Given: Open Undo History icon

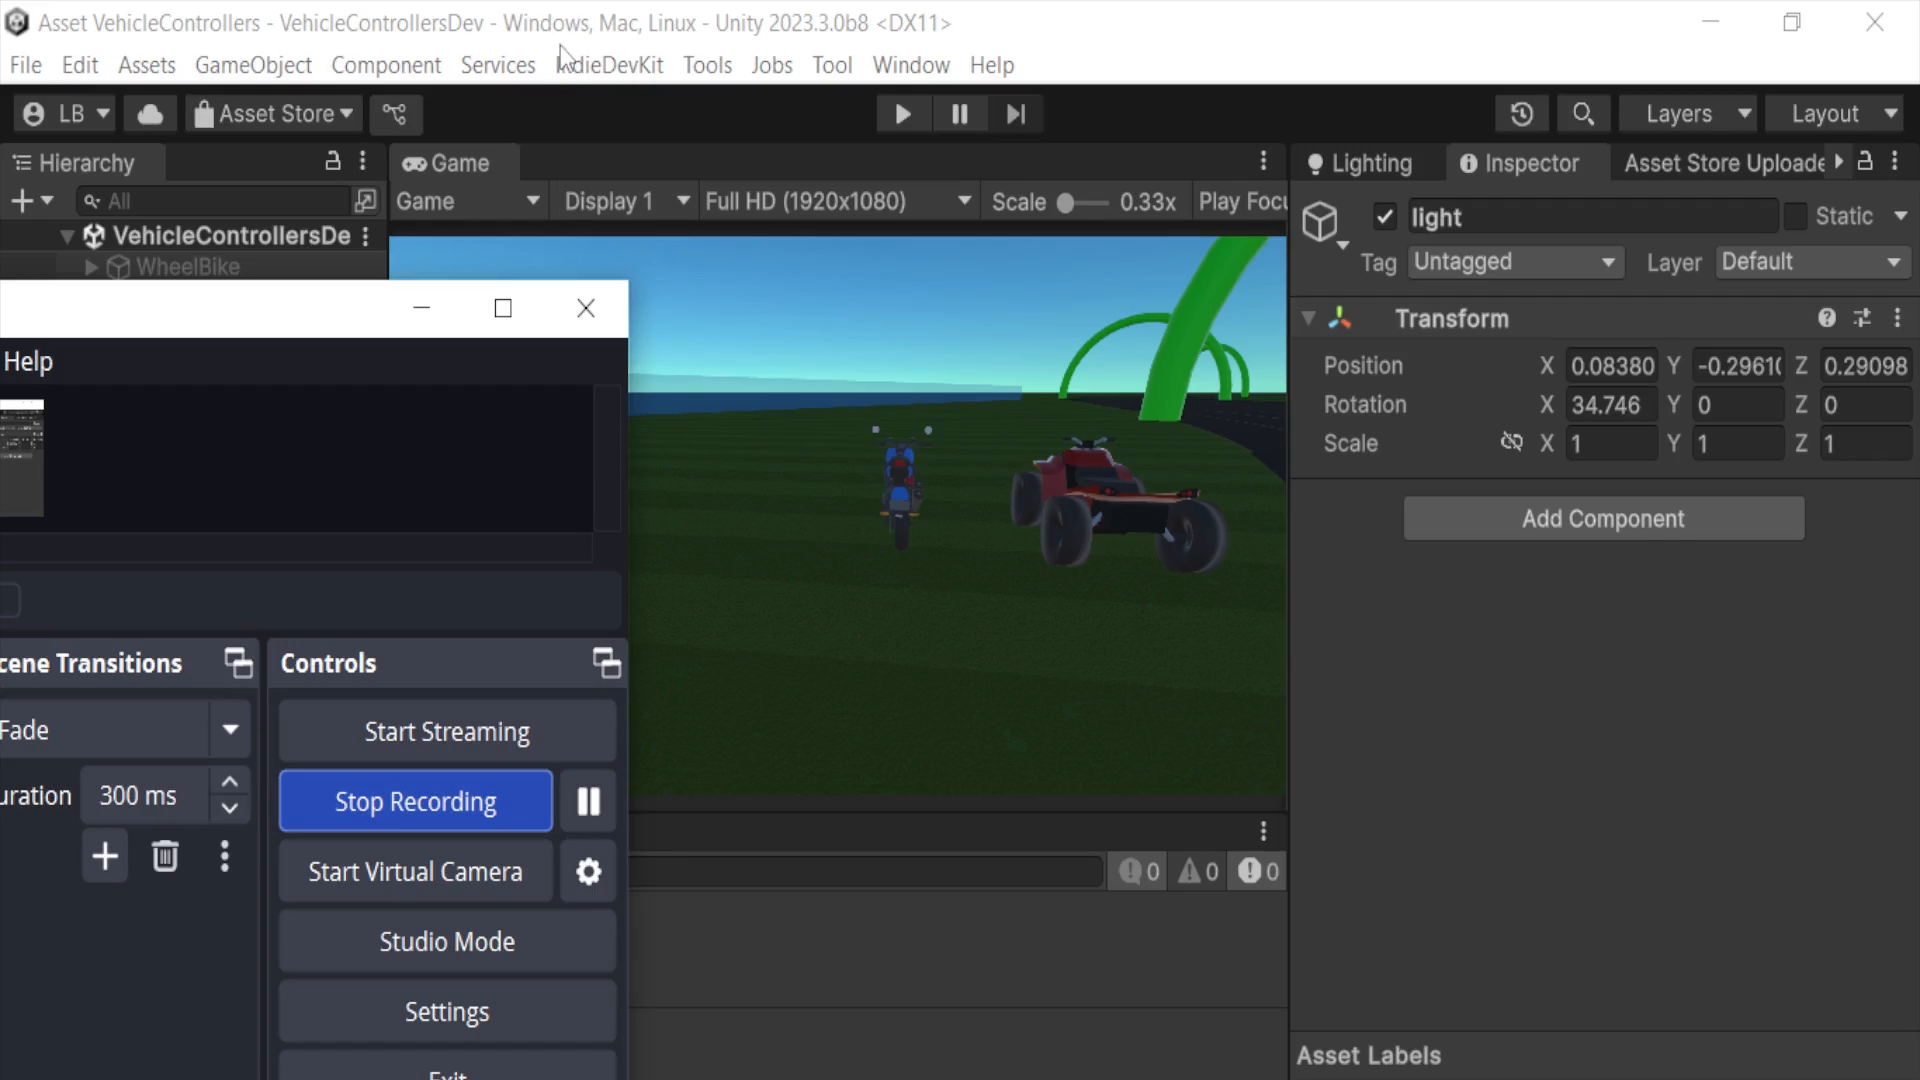Looking at the screenshot, I should coord(1521,114).
